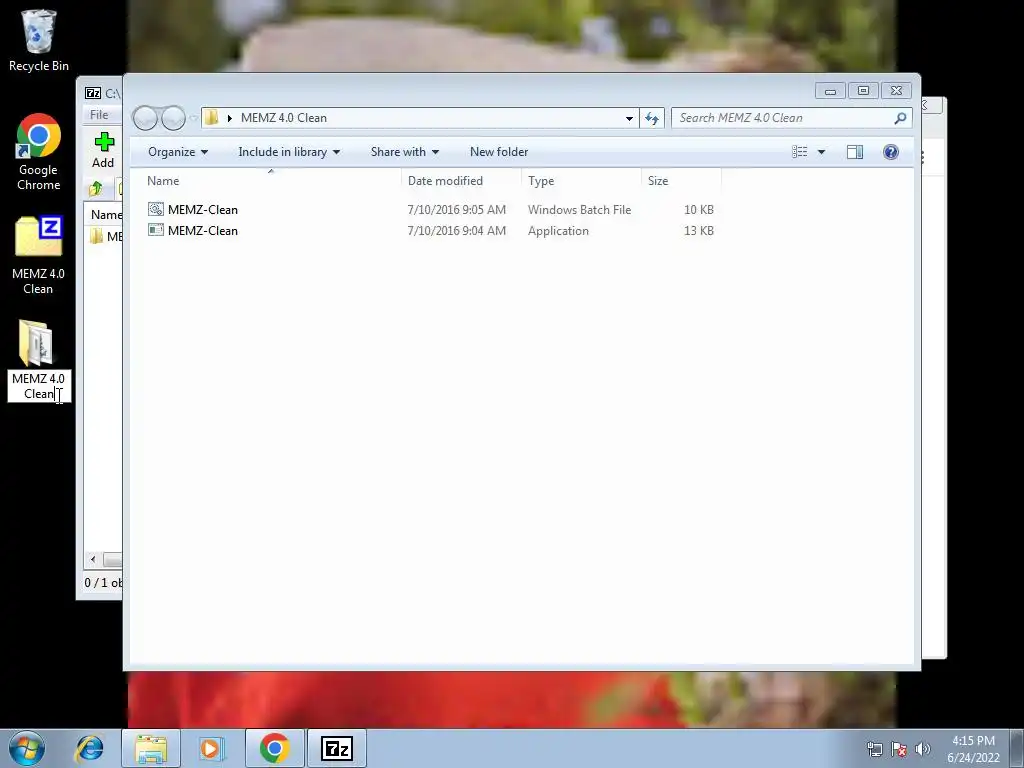The width and height of the screenshot is (1024, 768).
Task: Click the 7-Zip title bar icon
Action: (x=93, y=93)
